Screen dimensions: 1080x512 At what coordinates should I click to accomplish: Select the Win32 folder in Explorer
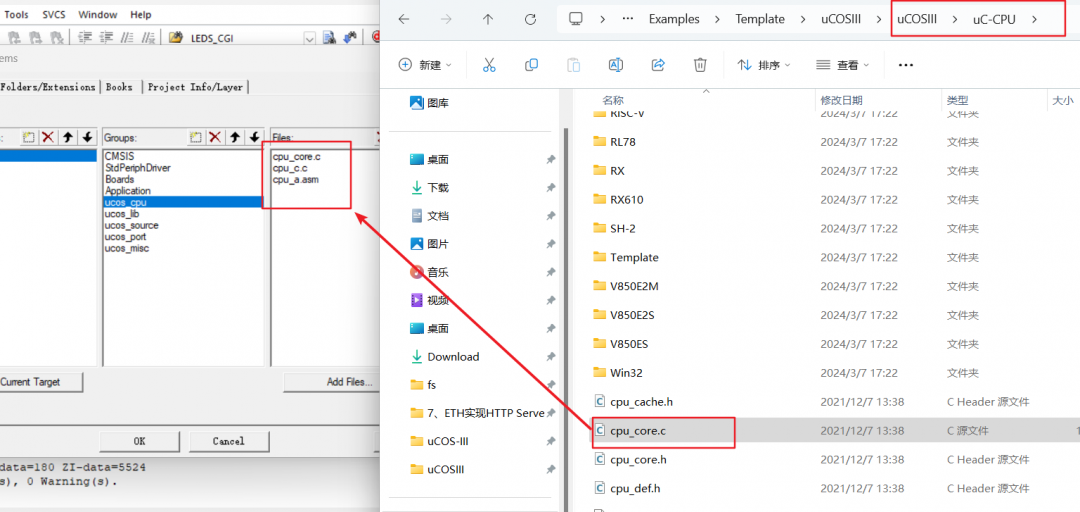[626, 373]
